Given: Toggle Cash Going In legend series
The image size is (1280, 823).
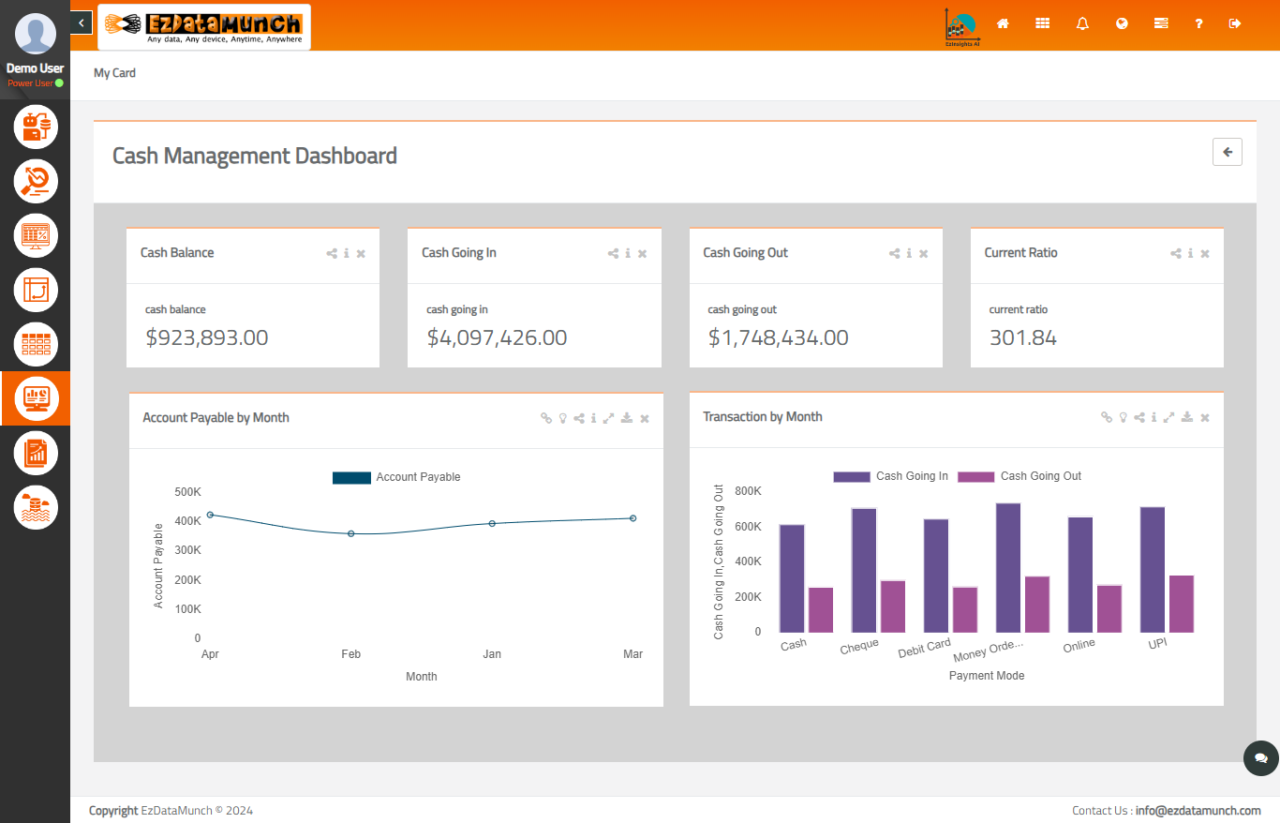Looking at the screenshot, I should point(891,477).
